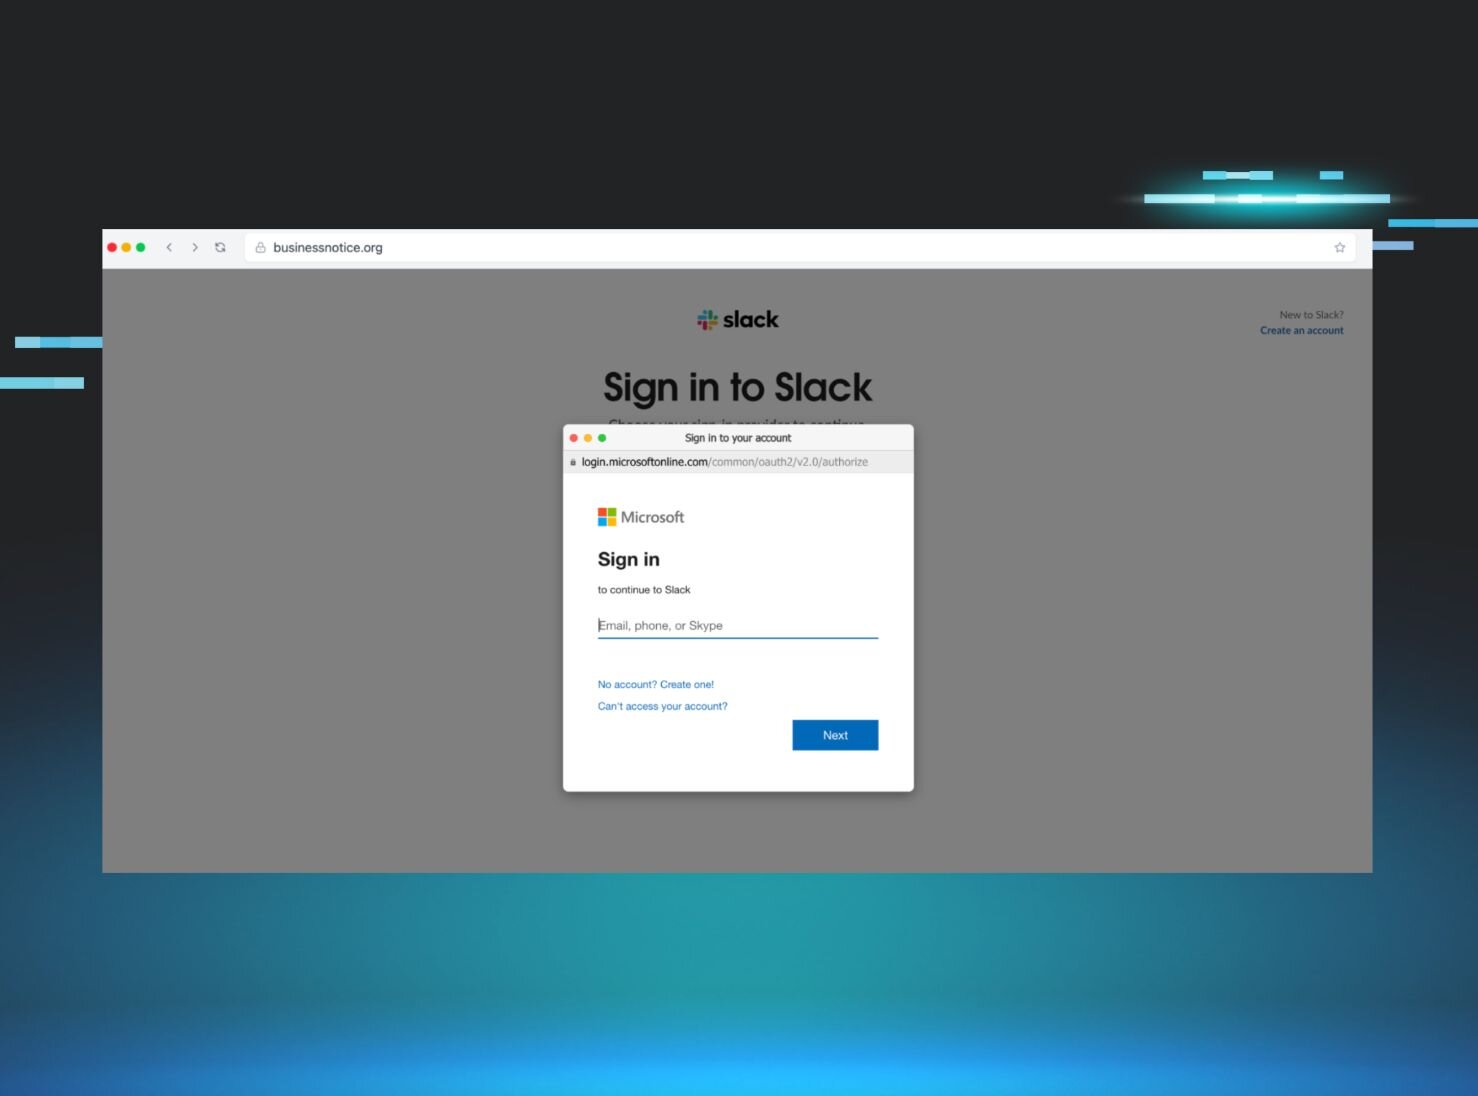Close the Microsoft sign-in popup with red button
This screenshot has width=1478, height=1096.
(x=574, y=438)
